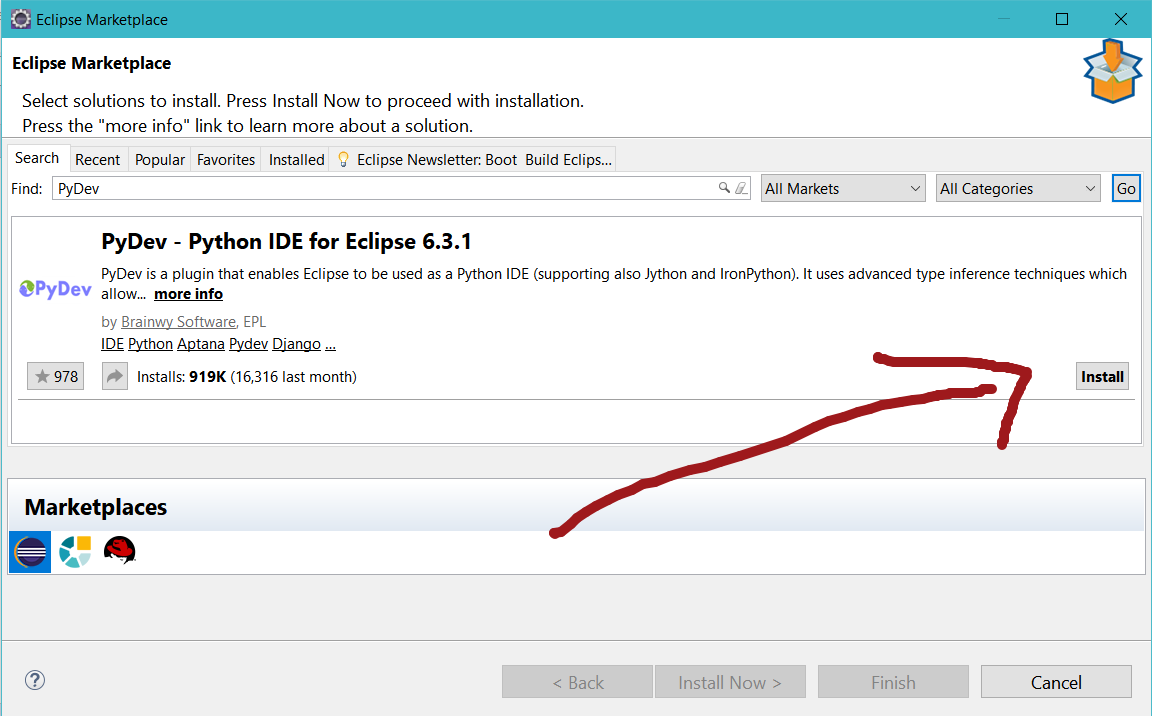This screenshot has height=716, width=1152.
Task: Expand the All Markets dropdown
Action: tap(843, 188)
